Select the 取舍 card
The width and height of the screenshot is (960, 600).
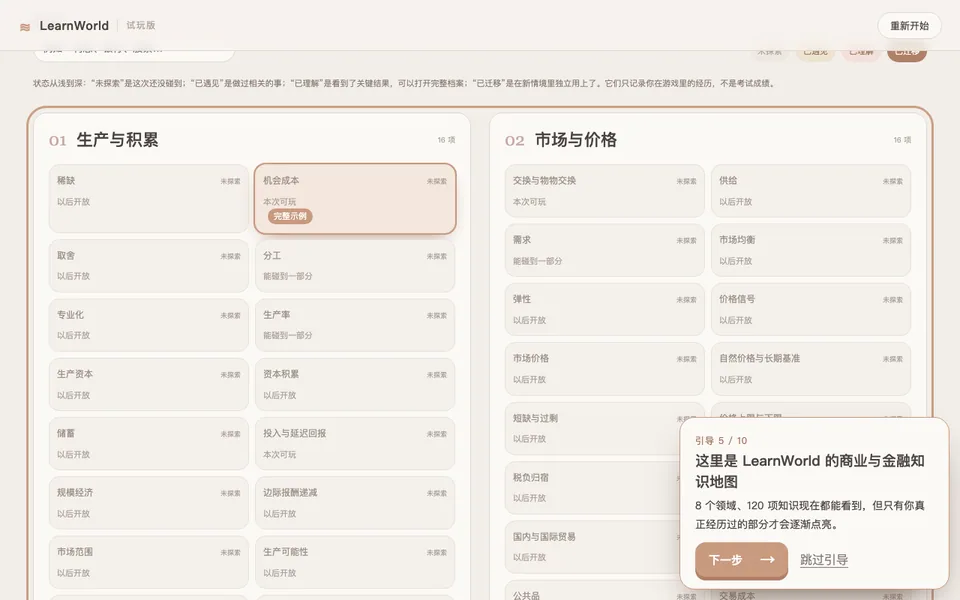tap(149, 265)
